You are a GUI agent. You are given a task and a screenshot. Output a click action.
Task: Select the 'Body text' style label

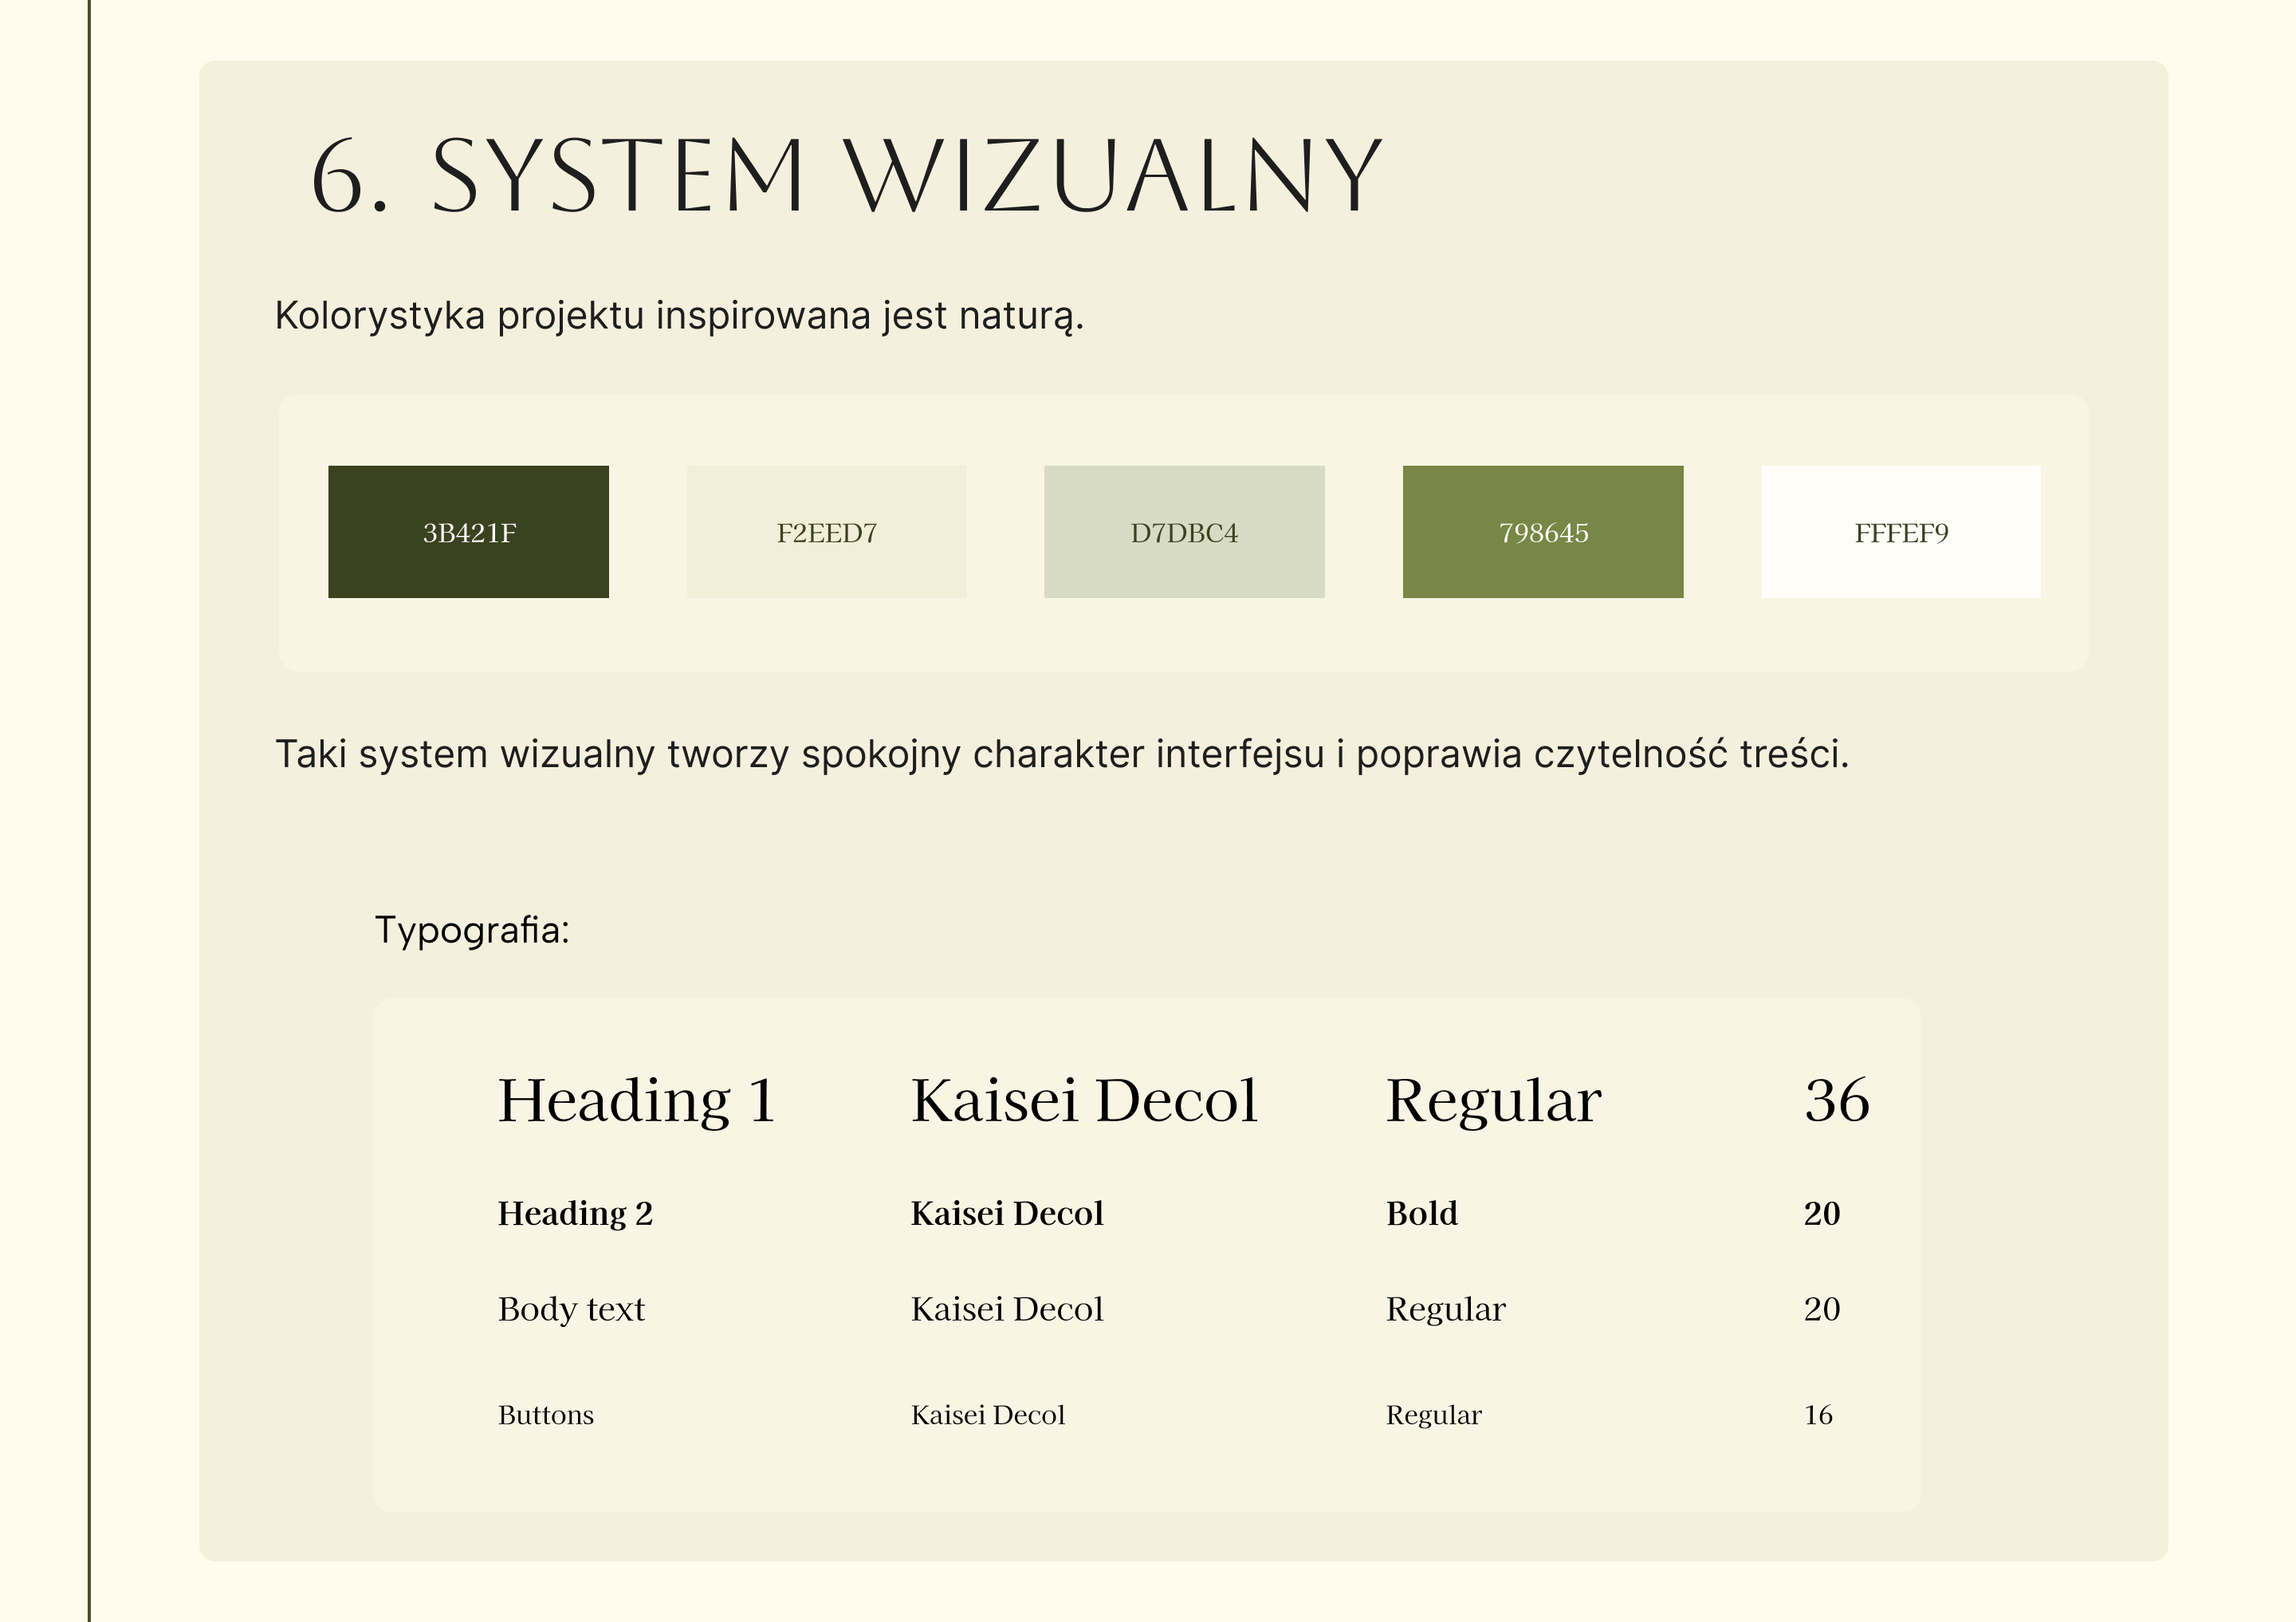point(571,1309)
